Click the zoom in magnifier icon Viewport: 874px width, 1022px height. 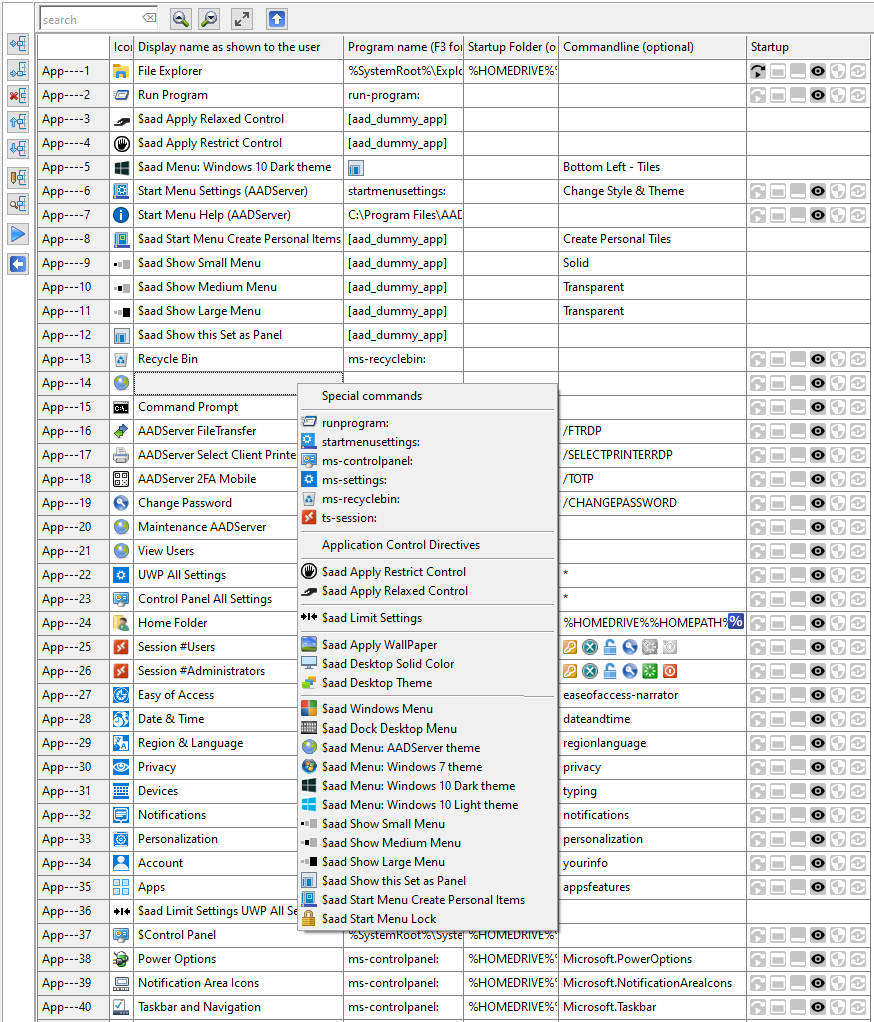[x=181, y=19]
